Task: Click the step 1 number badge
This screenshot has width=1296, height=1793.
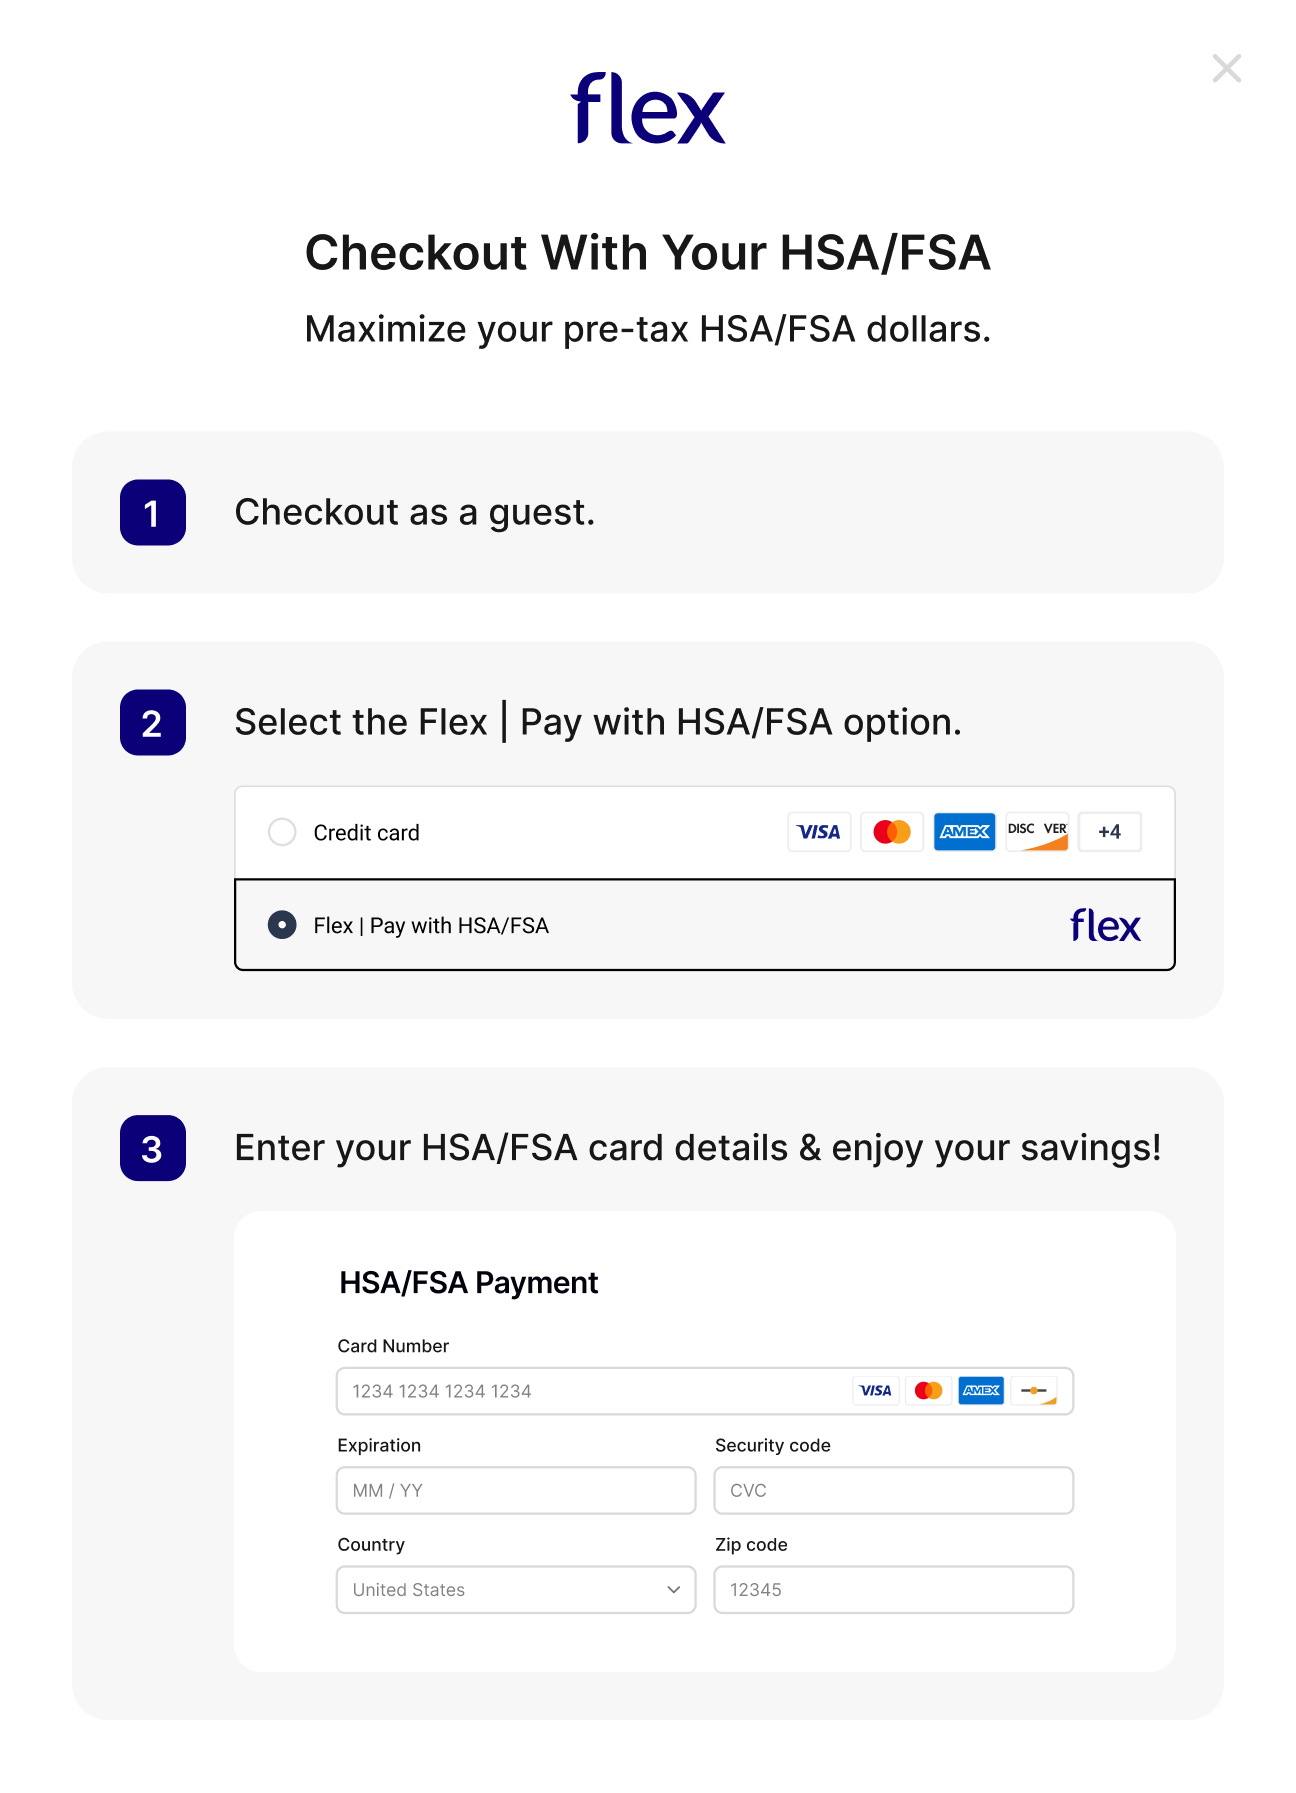Action: 153,513
